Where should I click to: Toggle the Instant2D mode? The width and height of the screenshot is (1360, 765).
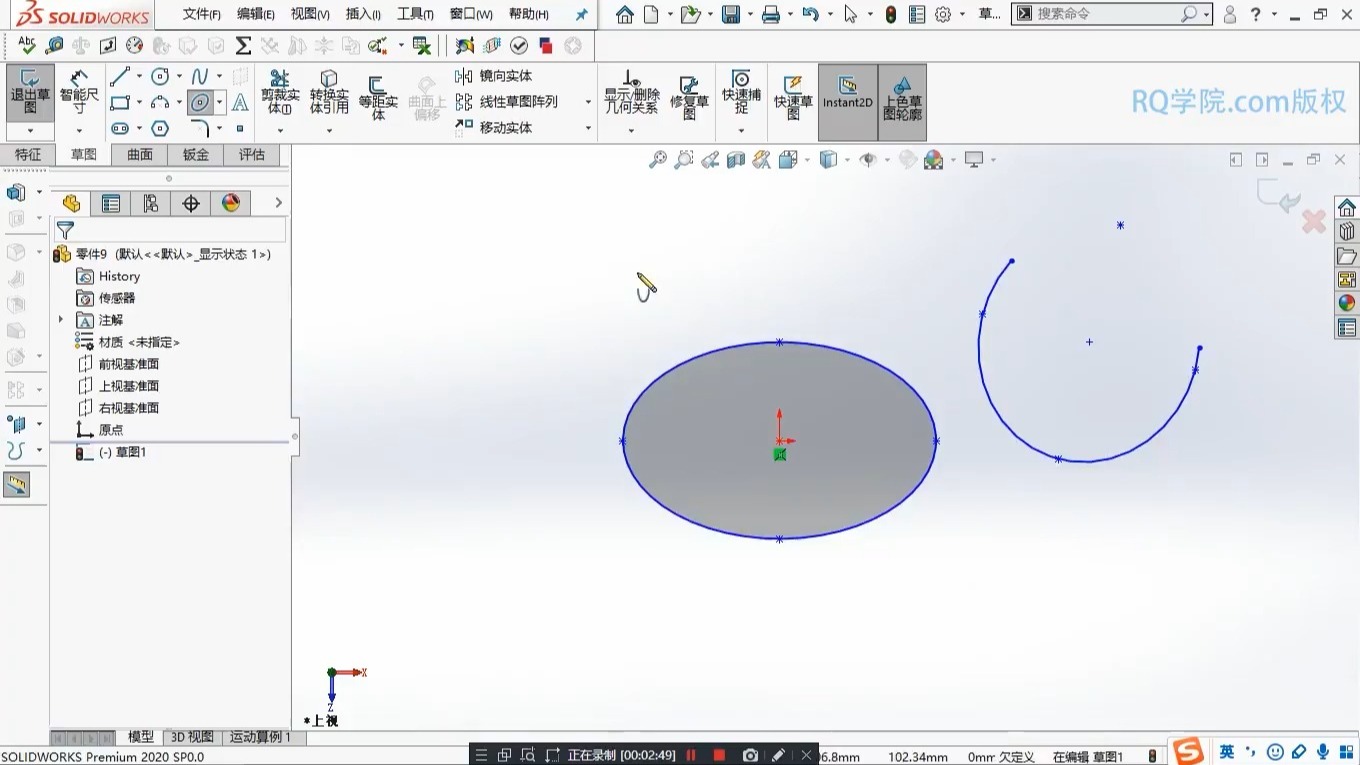[x=847, y=100]
